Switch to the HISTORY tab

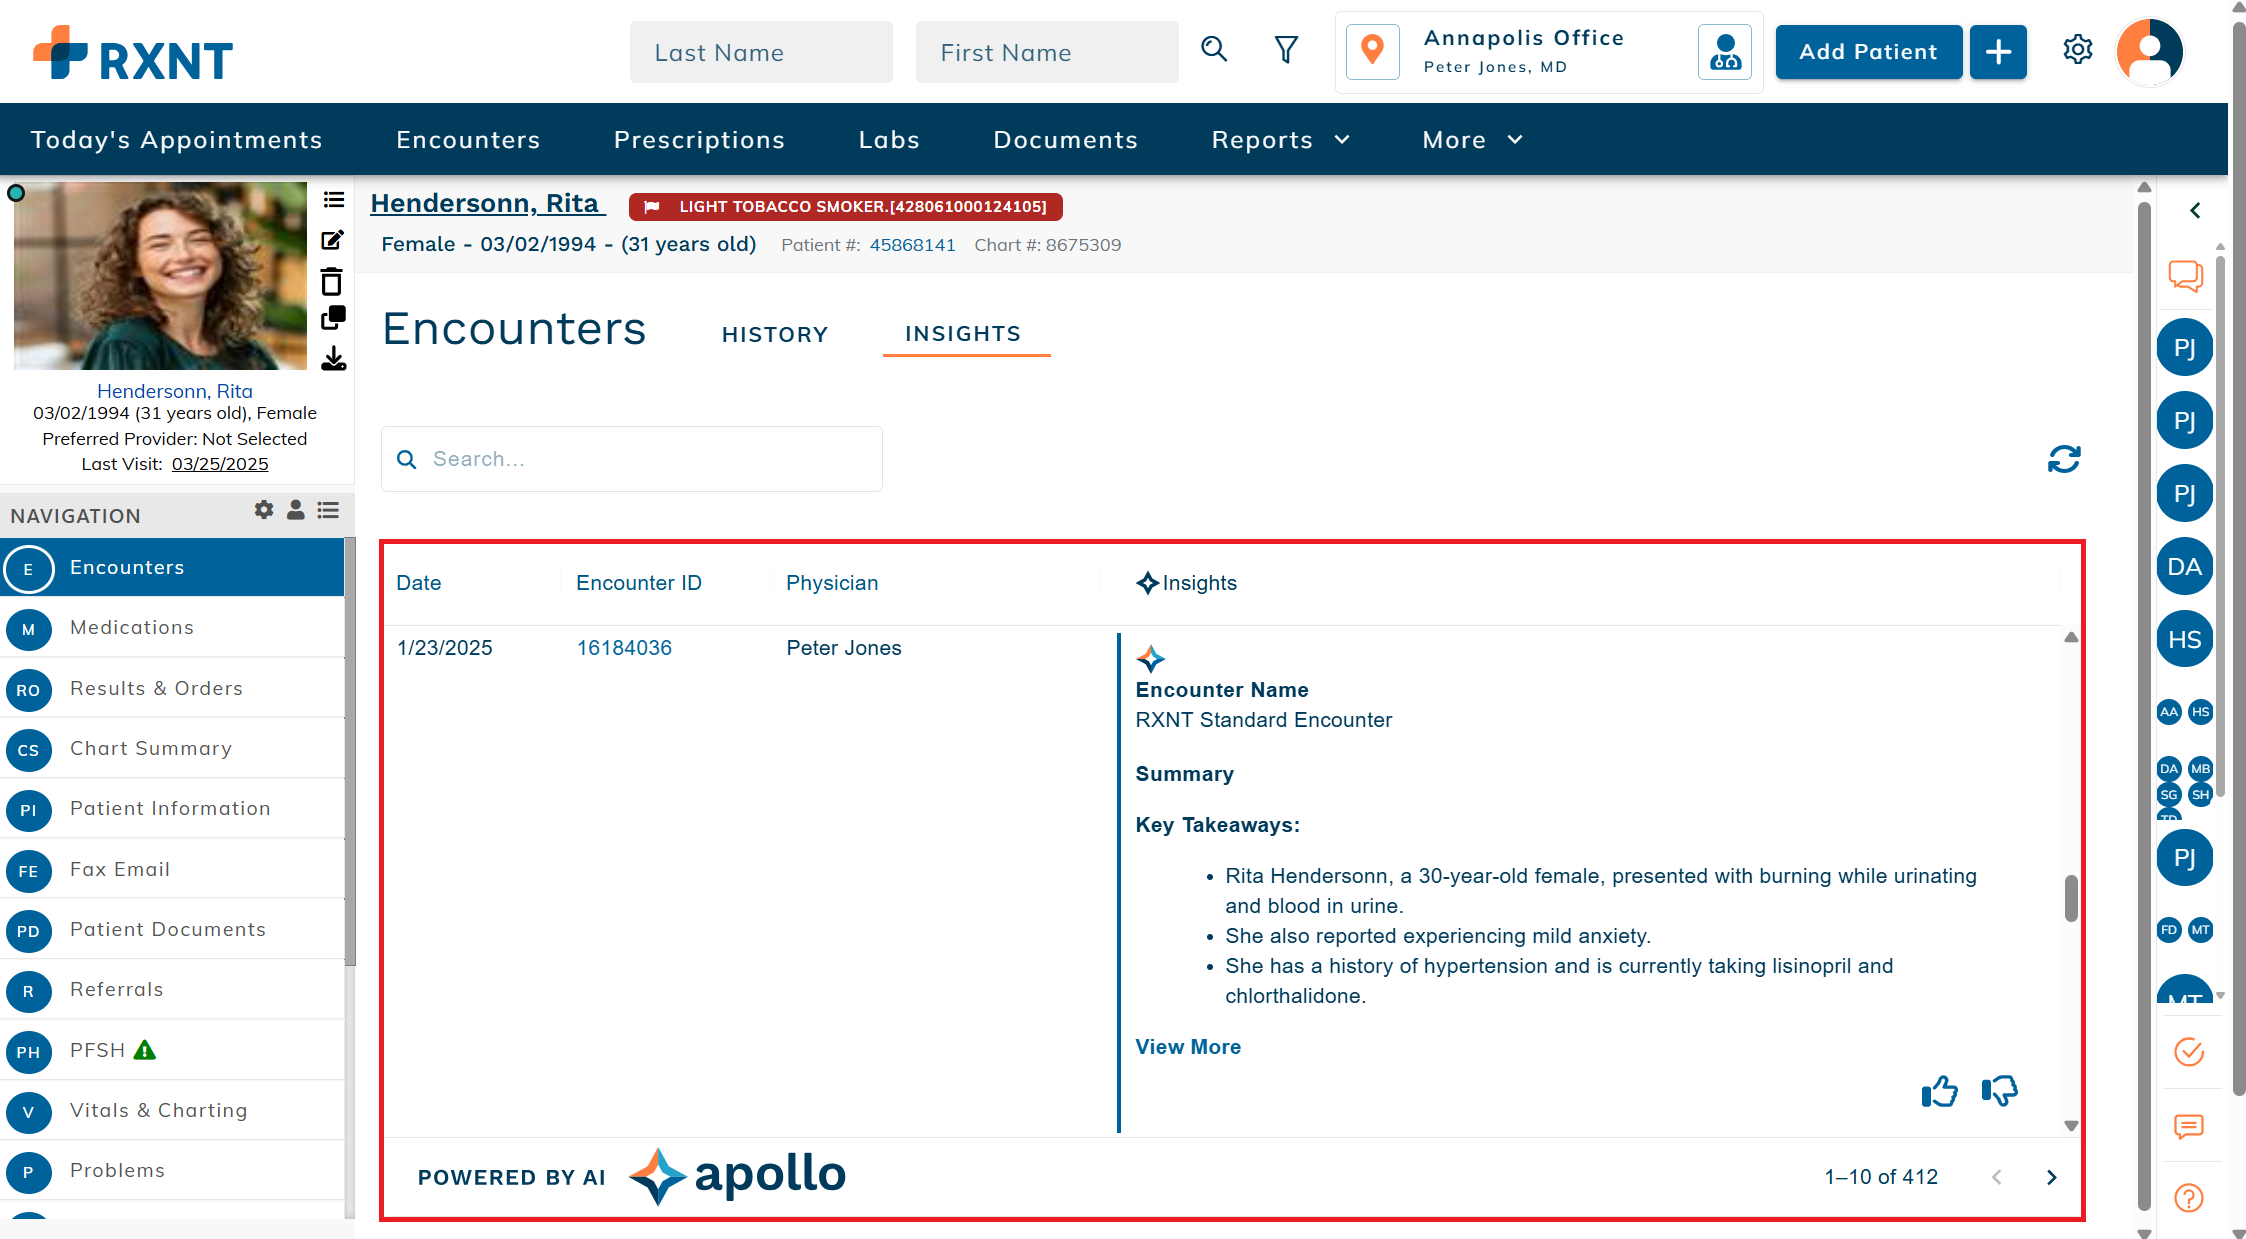point(775,334)
